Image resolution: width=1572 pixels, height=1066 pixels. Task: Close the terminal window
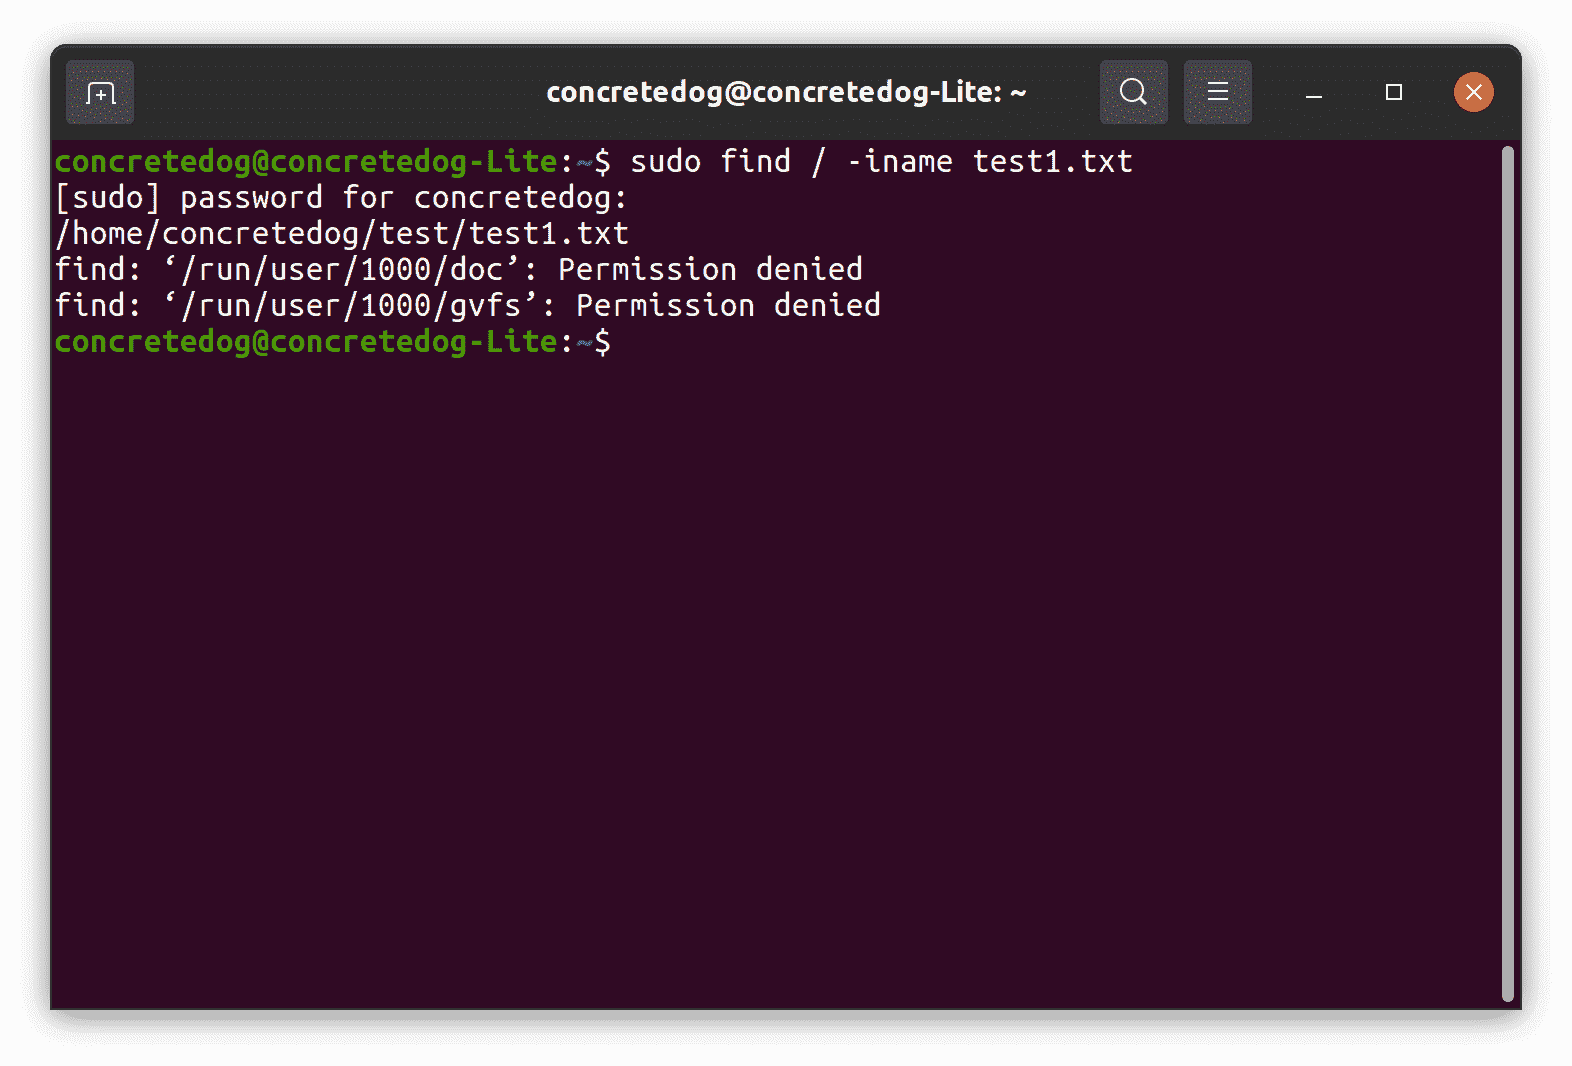[1473, 92]
